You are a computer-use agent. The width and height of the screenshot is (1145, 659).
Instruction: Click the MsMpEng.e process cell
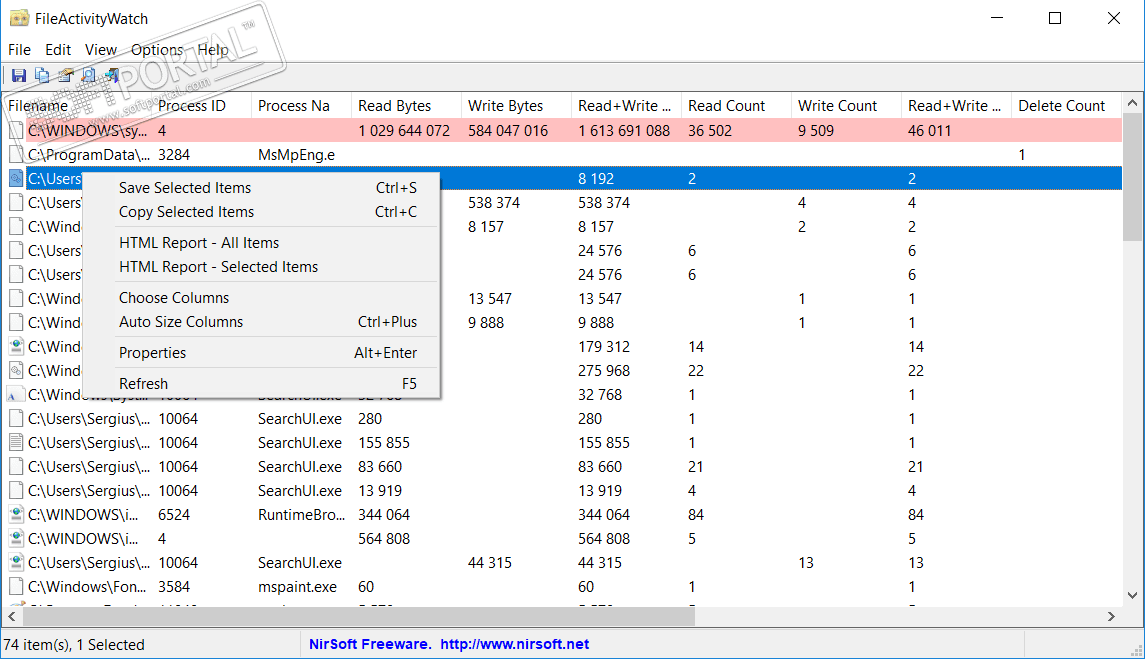tap(296, 155)
